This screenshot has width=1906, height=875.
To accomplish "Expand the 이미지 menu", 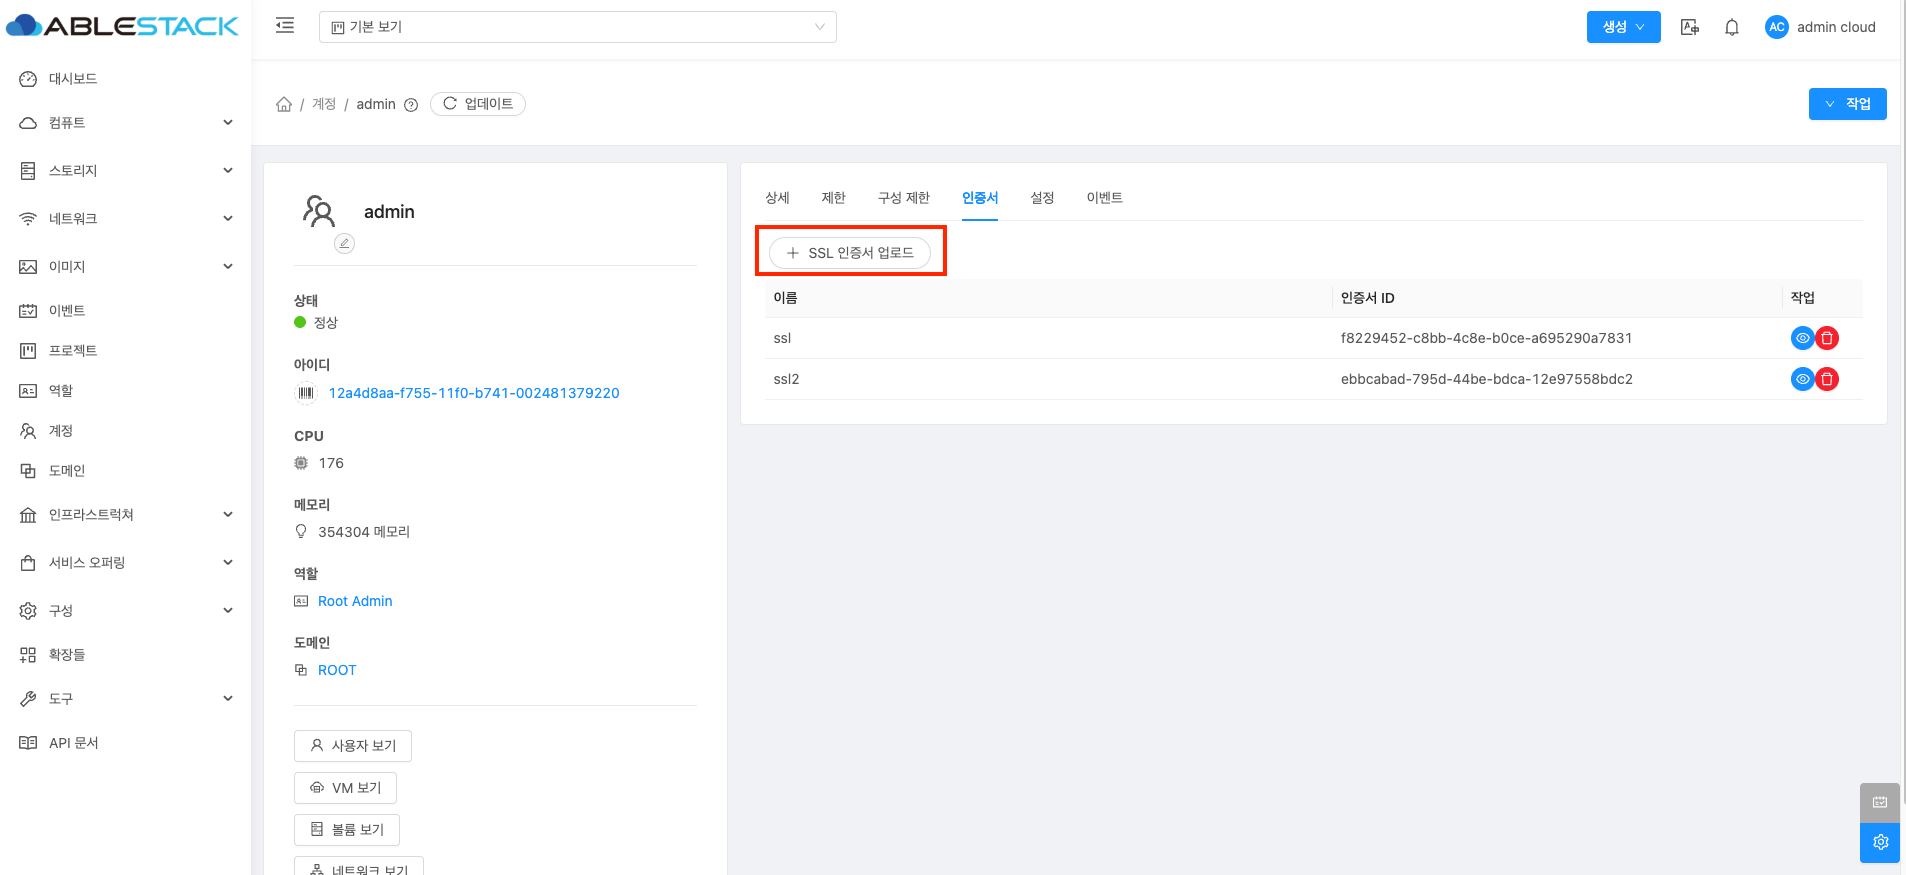I will pos(125,267).
